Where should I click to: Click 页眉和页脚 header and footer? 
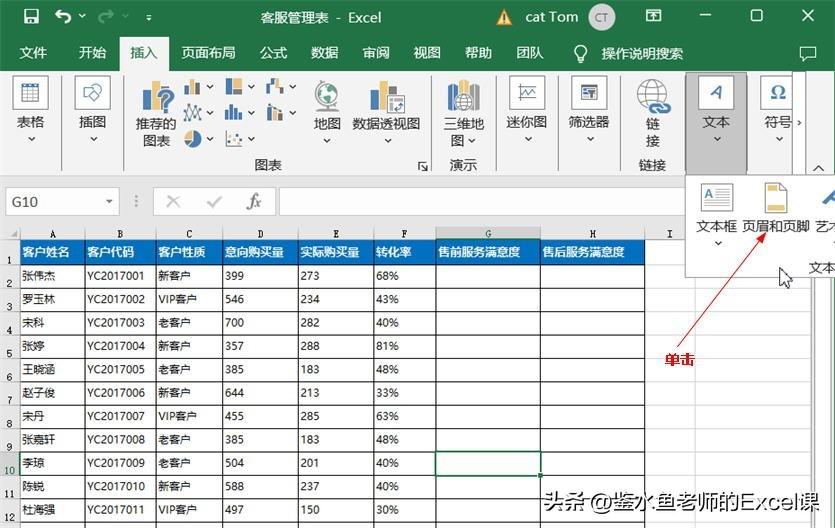[x=776, y=208]
